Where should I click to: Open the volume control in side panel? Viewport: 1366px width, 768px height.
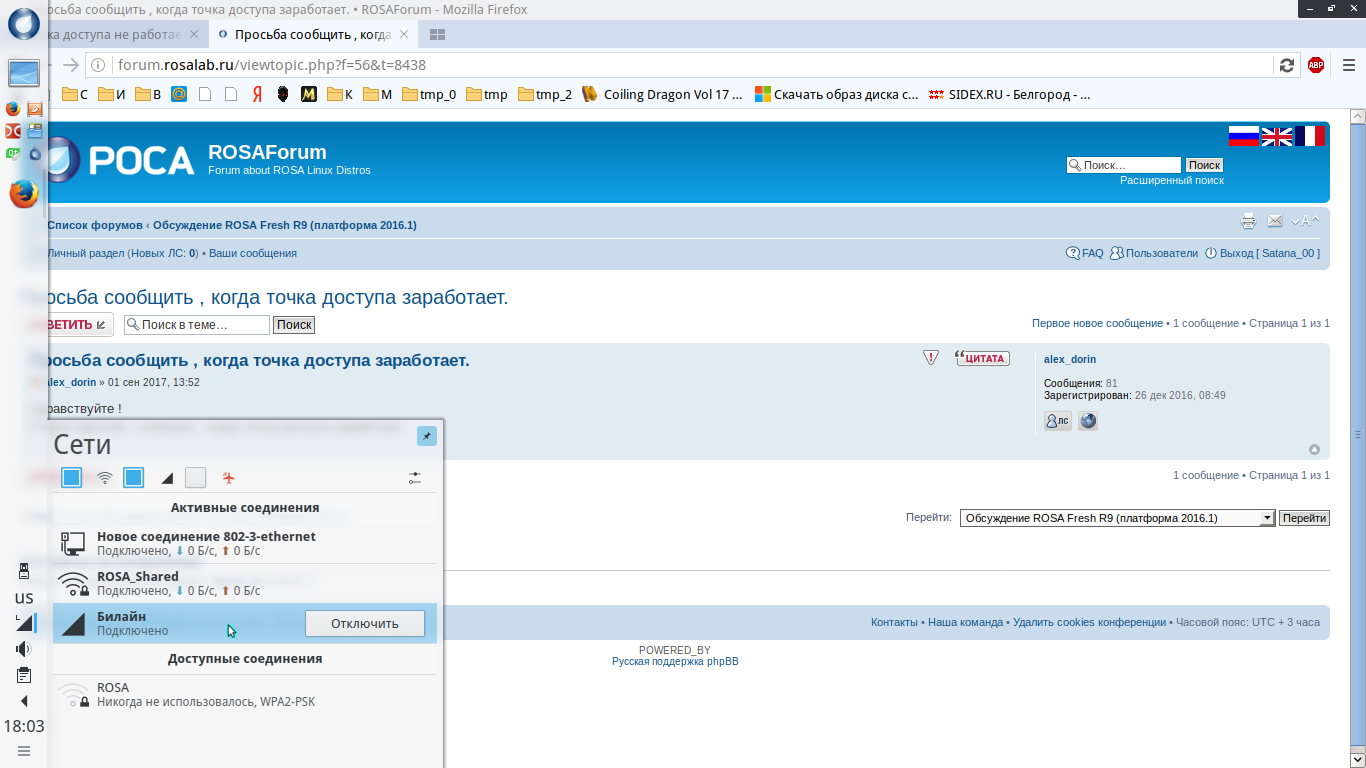point(24,649)
